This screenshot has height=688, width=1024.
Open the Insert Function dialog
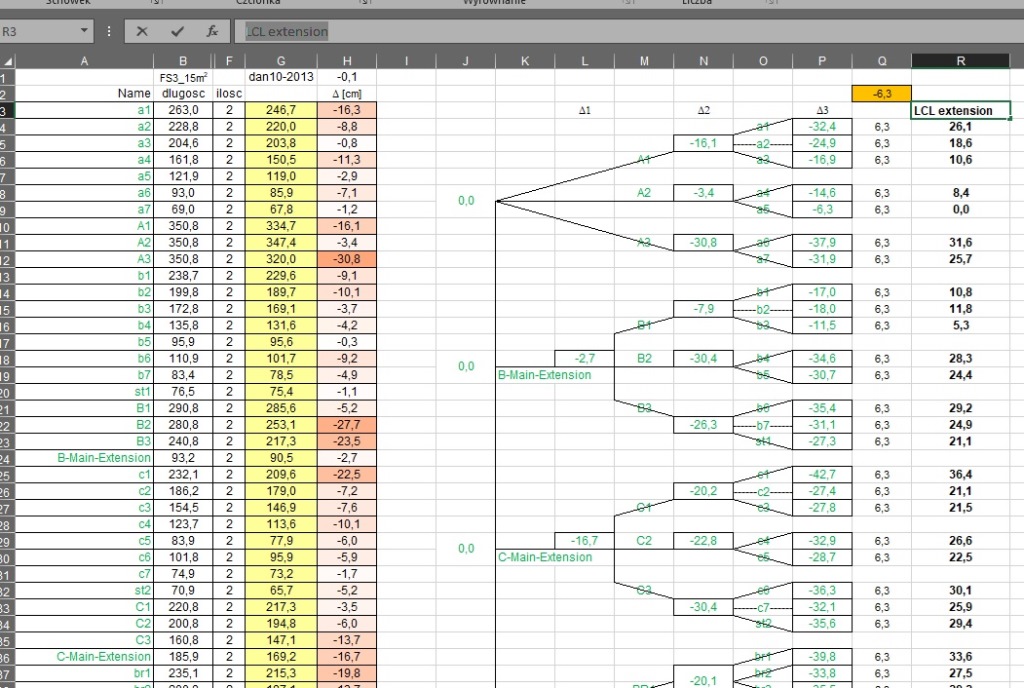tap(212, 31)
